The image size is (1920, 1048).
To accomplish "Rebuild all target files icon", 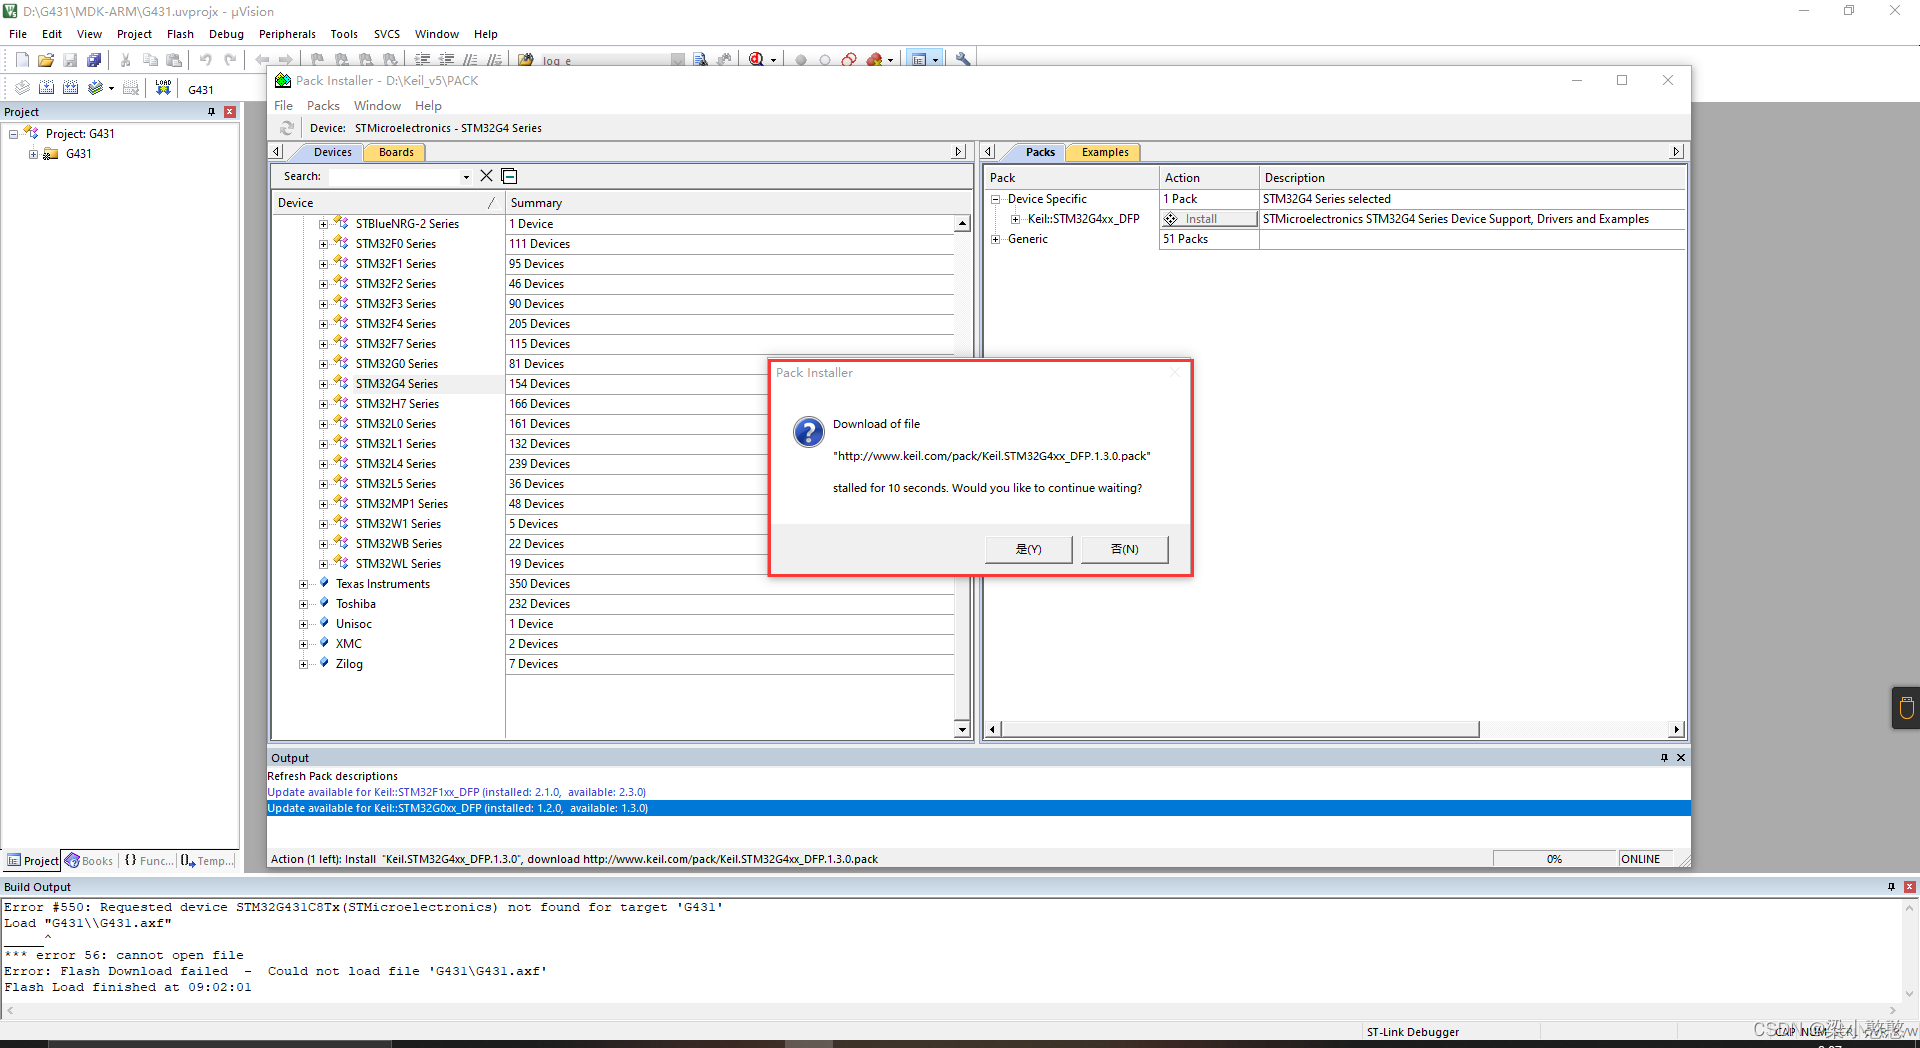I will coord(70,88).
